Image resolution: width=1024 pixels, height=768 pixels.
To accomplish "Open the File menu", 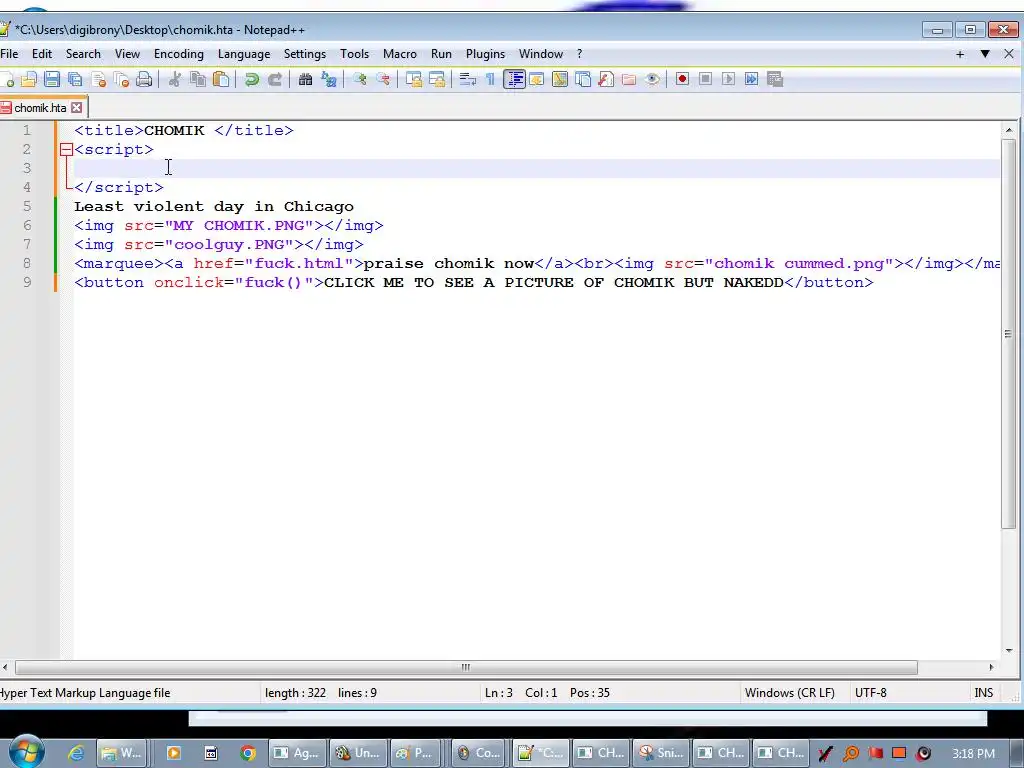I will click(9, 54).
